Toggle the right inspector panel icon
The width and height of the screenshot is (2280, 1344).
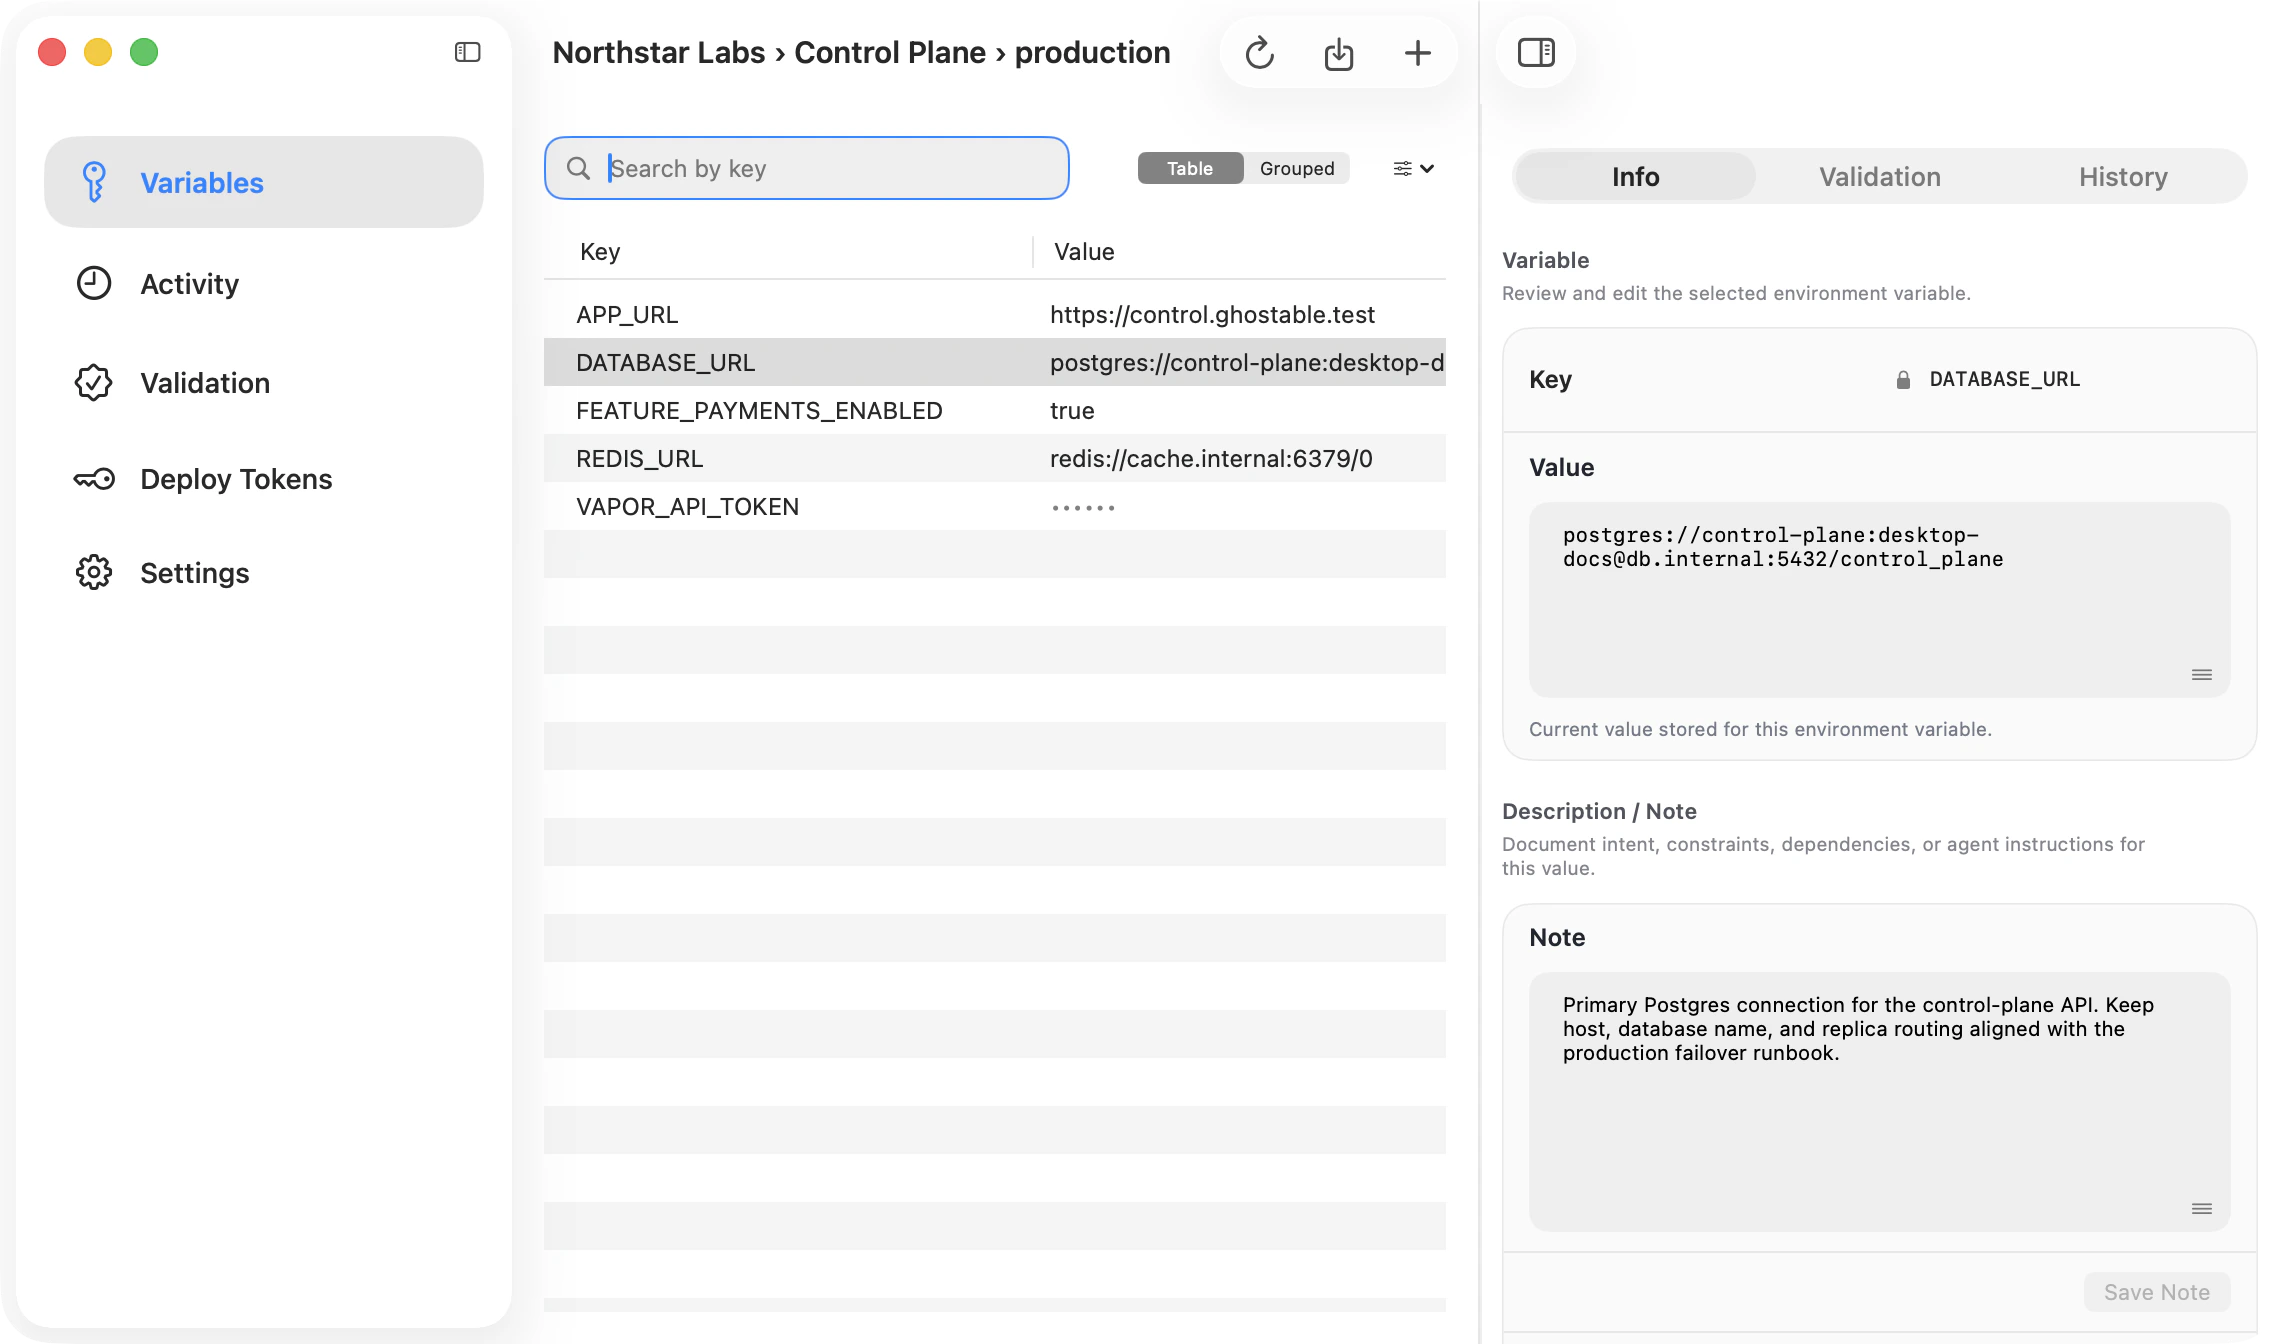(x=1536, y=53)
